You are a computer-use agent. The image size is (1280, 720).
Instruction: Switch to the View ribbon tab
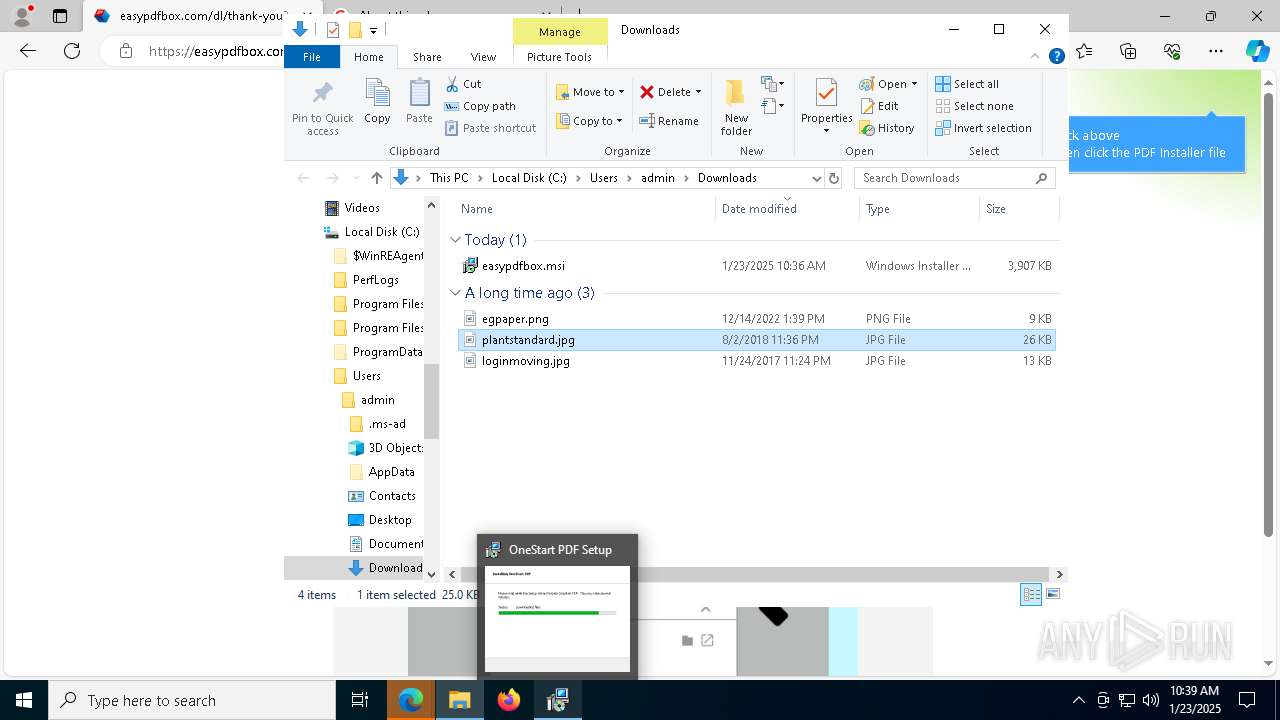[x=483, y=57]
